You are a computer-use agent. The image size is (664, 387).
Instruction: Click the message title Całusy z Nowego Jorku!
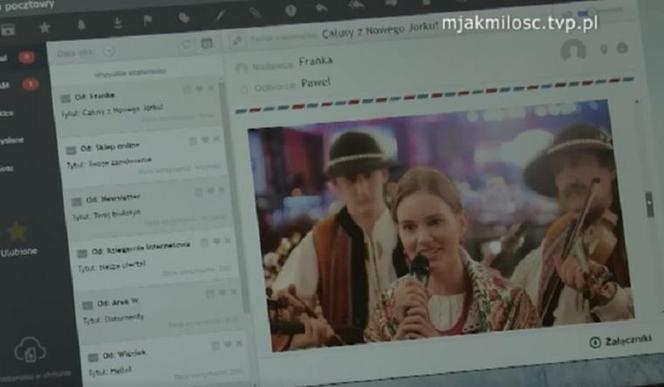point(379,30)
